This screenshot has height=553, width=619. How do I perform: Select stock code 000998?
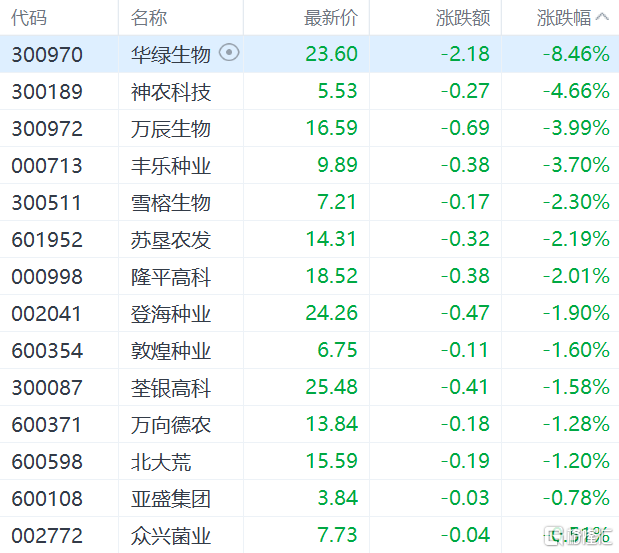click(x=47, y=276)
